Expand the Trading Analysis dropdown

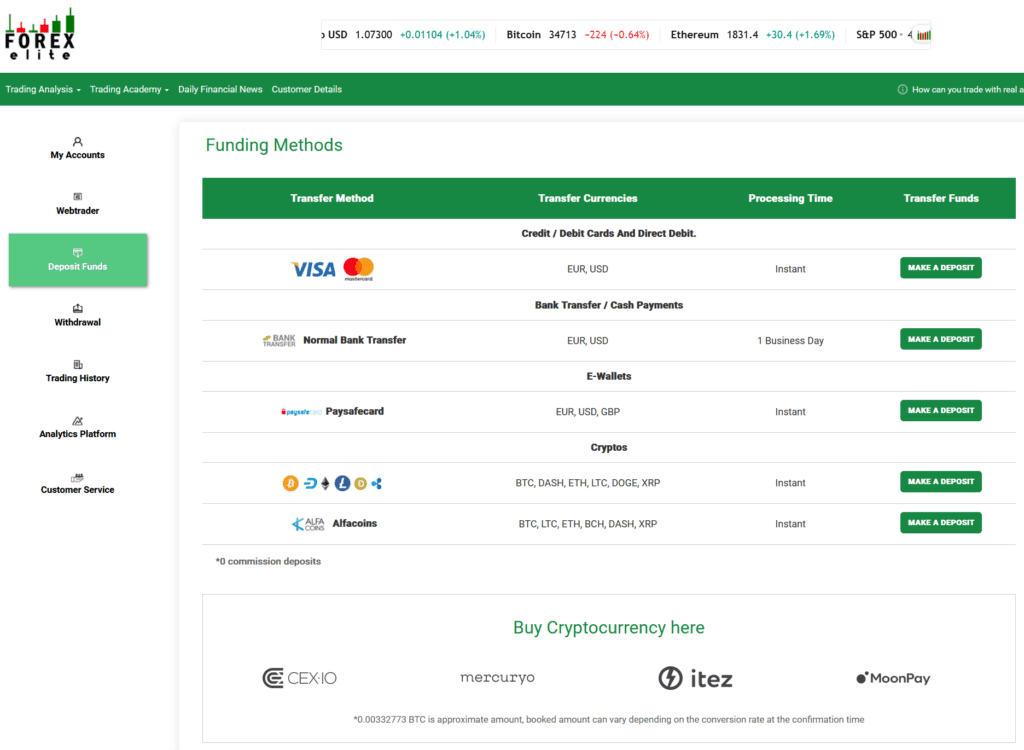click(x=42, y=89)
